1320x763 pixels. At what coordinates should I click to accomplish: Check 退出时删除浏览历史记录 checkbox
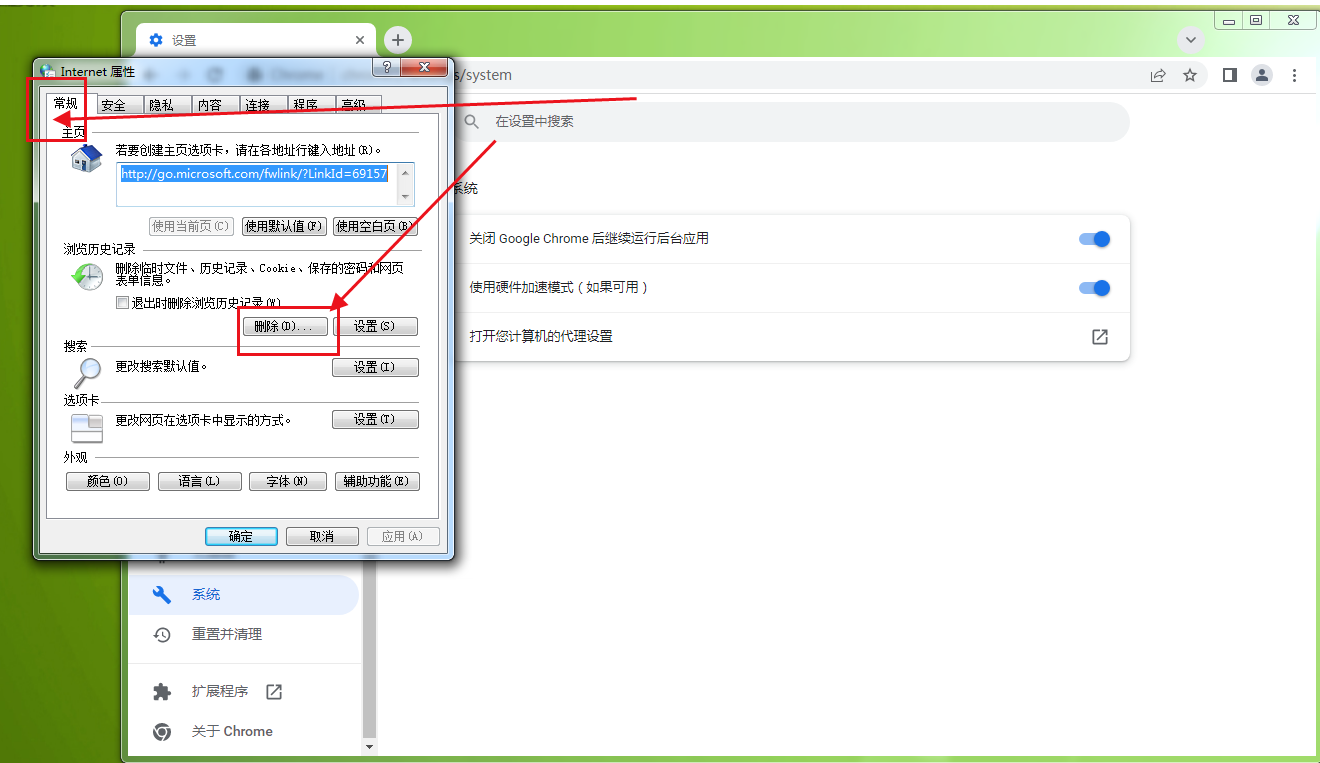coord(122,303)
